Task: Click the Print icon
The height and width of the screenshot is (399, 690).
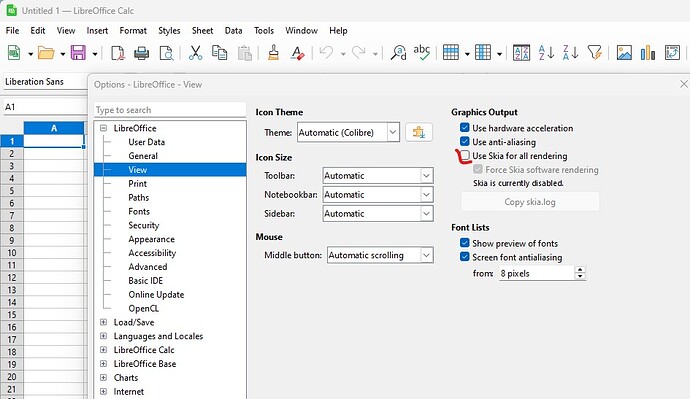Action: 142,53
